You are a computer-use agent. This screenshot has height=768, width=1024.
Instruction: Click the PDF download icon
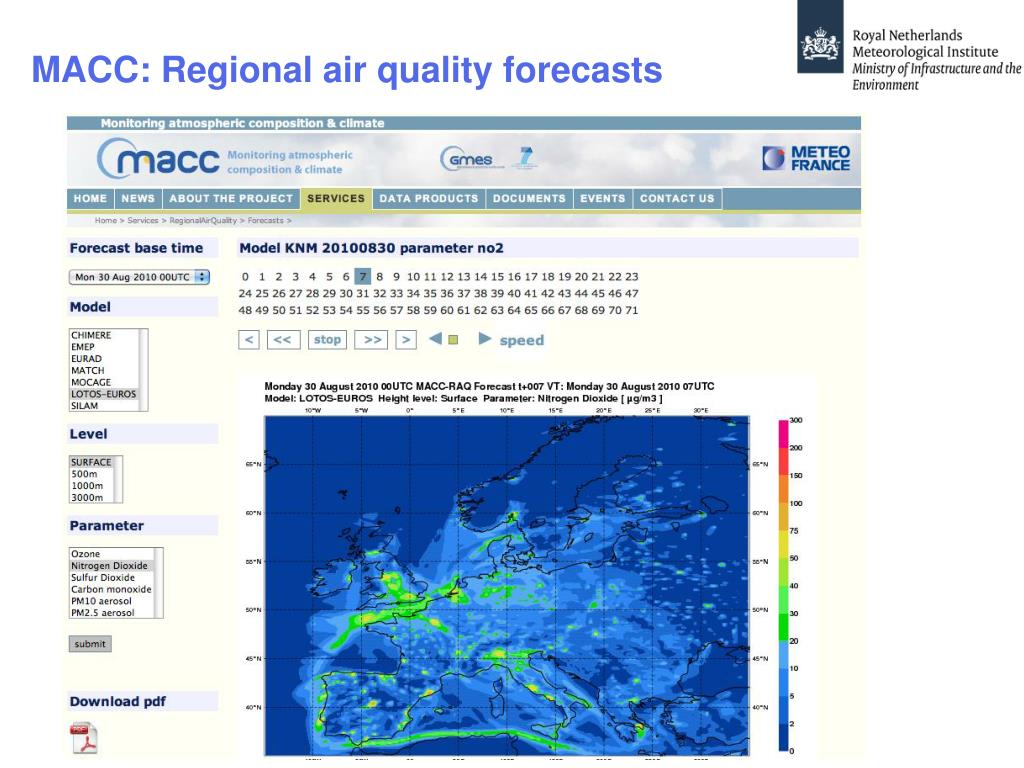tap(84, 738)
